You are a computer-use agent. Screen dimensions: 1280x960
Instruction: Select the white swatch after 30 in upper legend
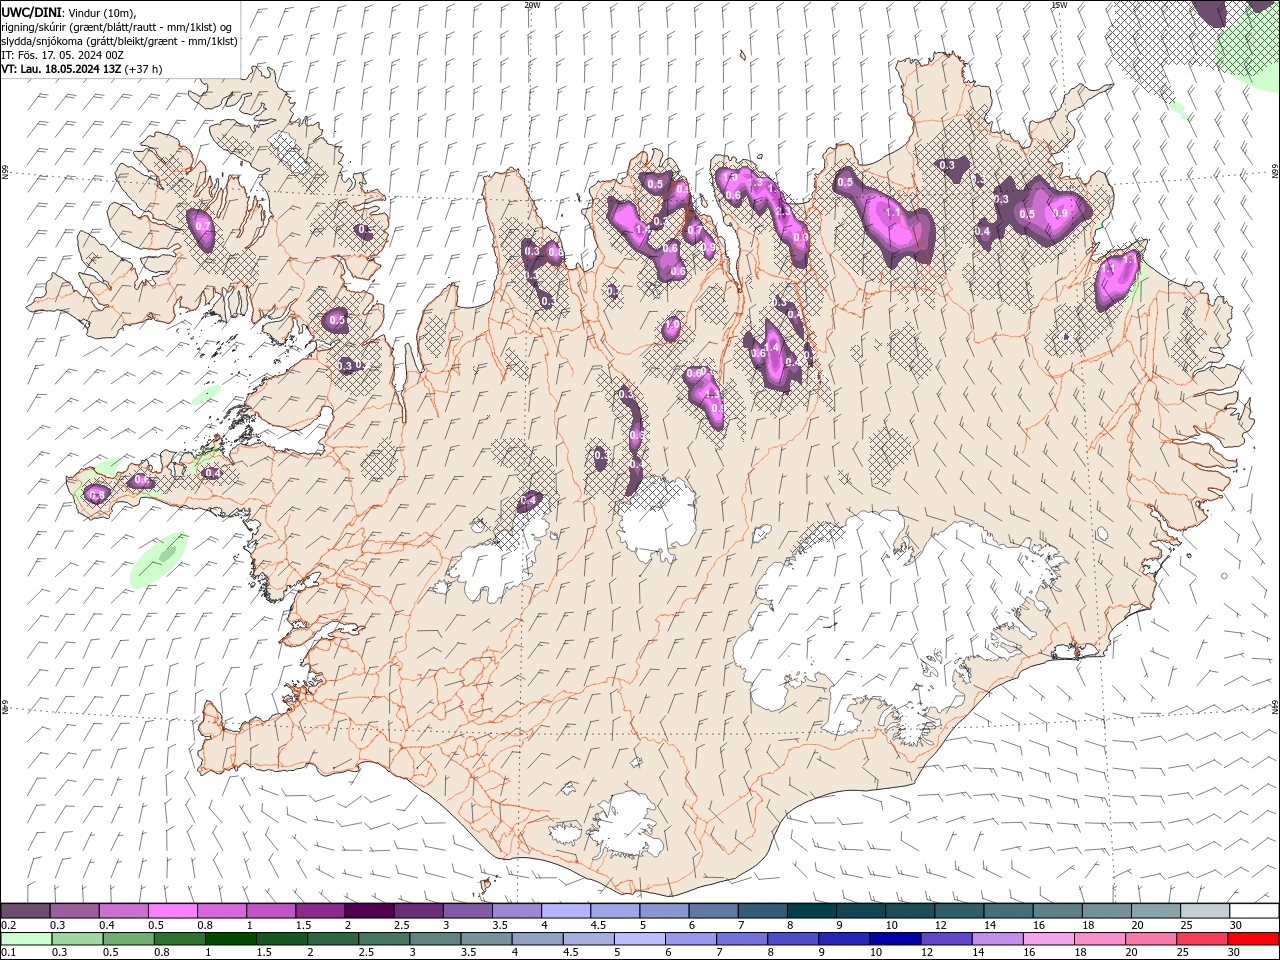(1254, 910)
